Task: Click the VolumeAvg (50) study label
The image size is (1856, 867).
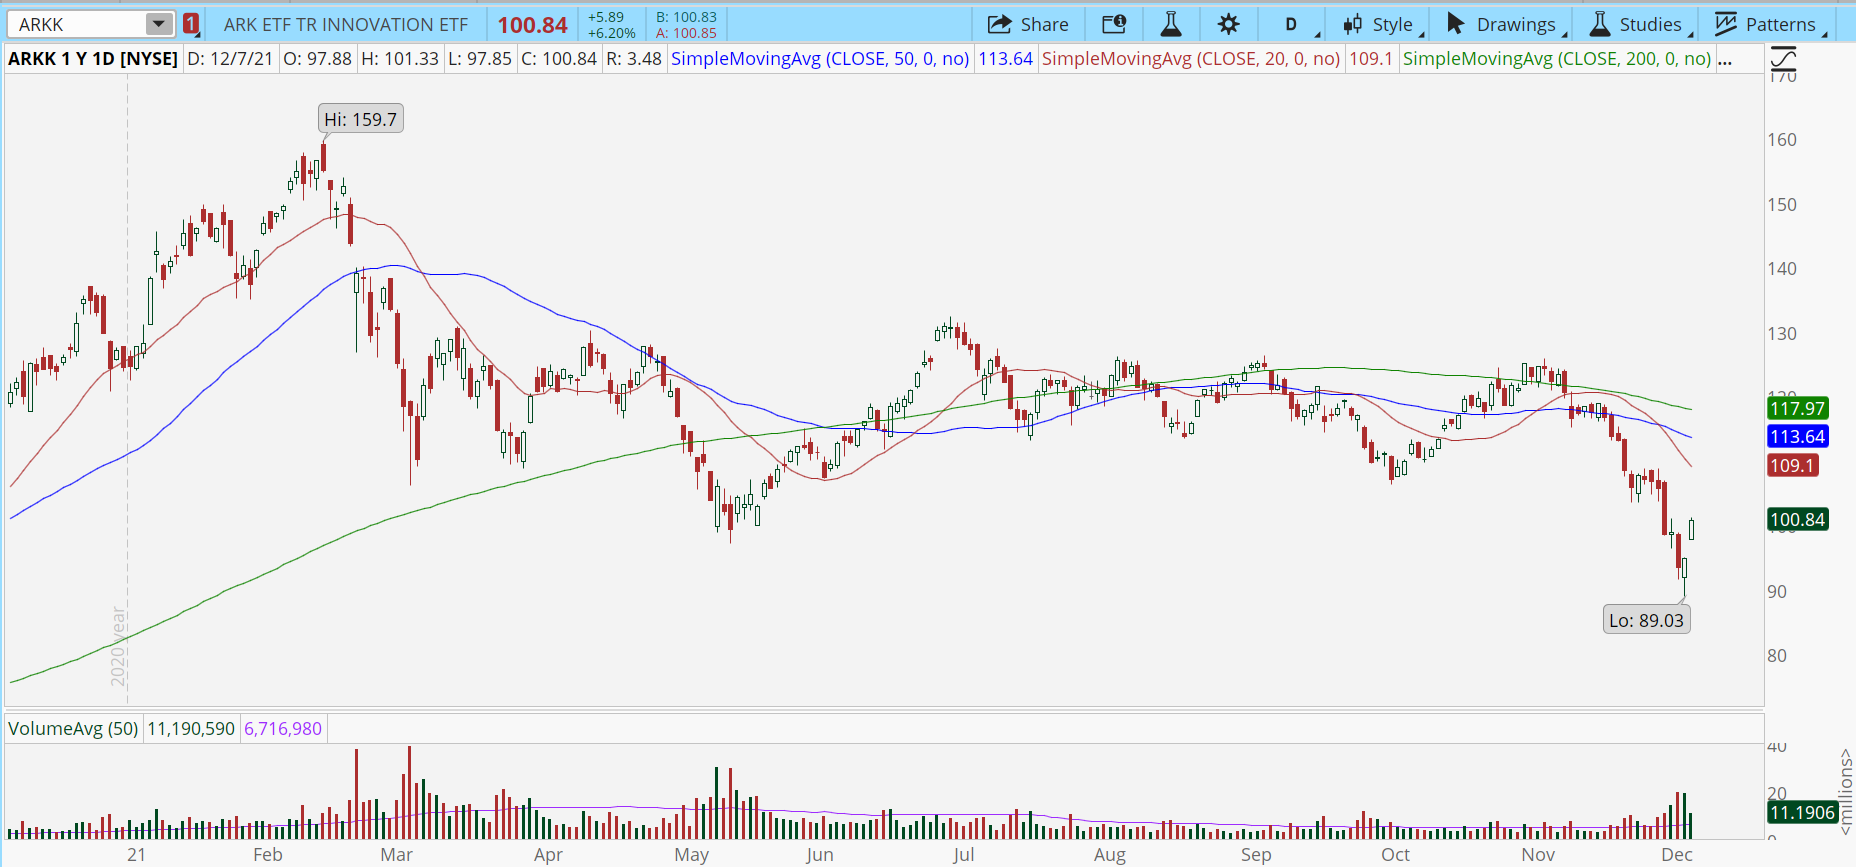Action: [x=73, y=729]
